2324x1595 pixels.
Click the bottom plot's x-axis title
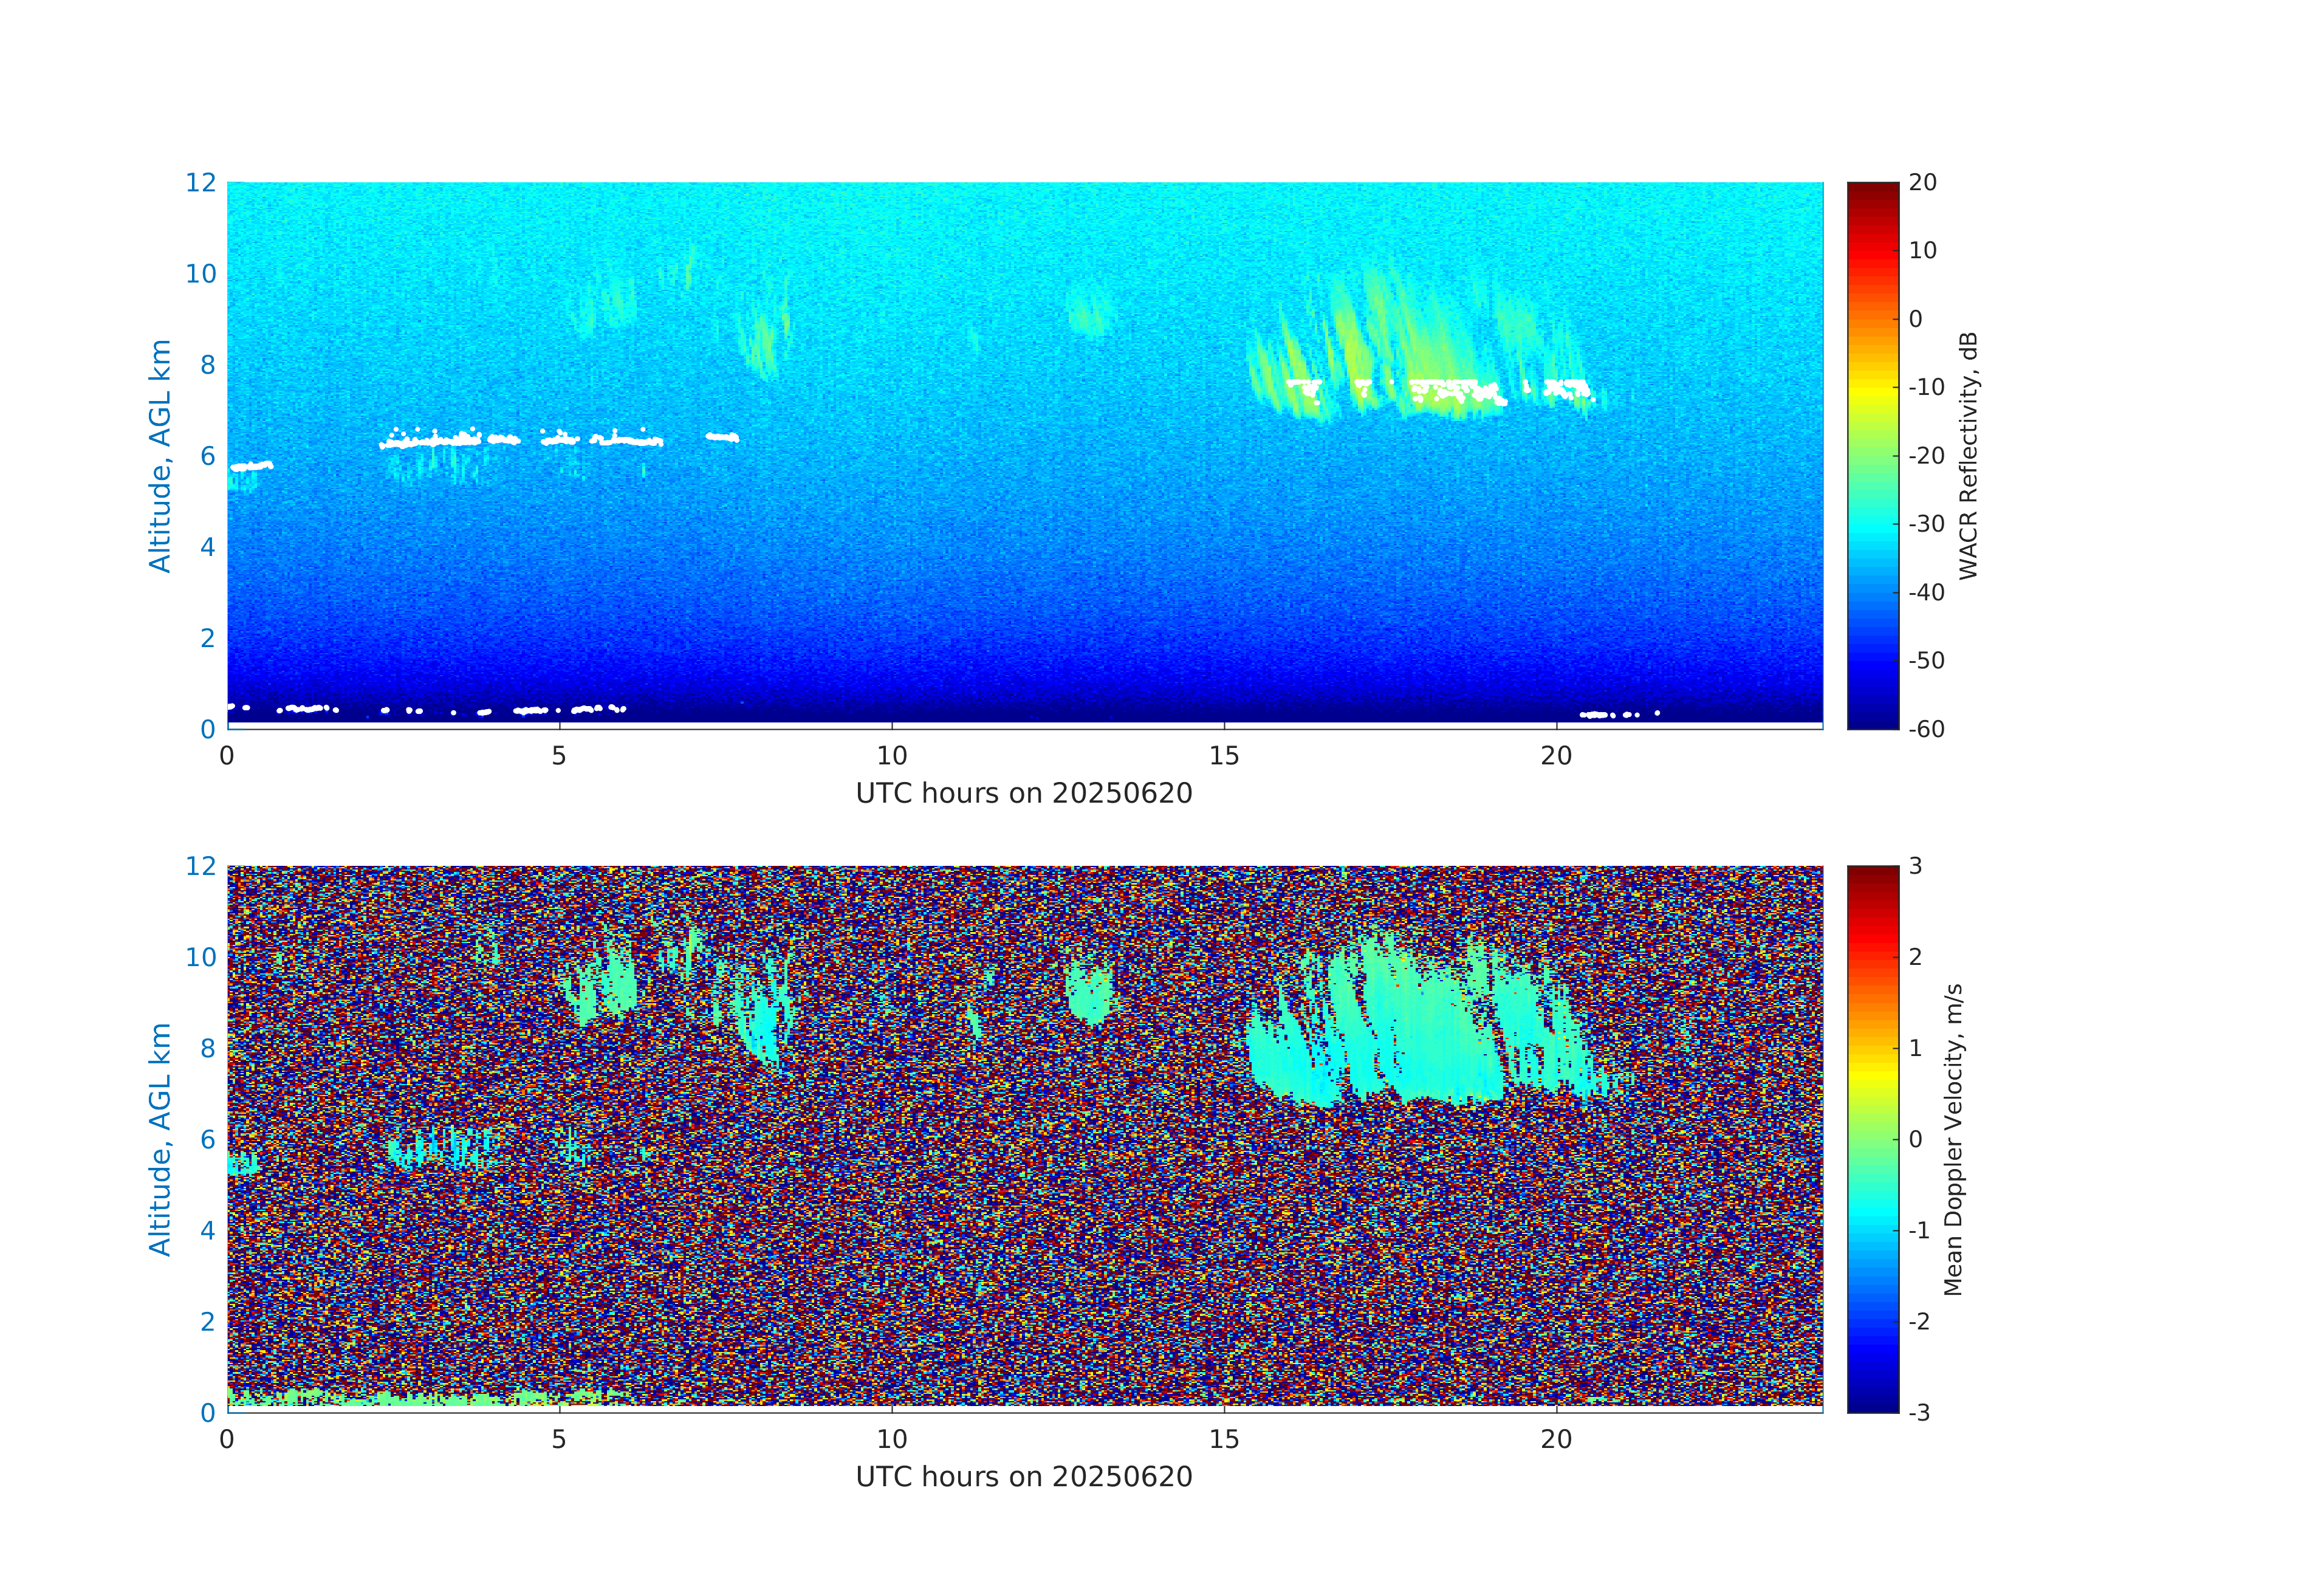tap(1023, 1476)
